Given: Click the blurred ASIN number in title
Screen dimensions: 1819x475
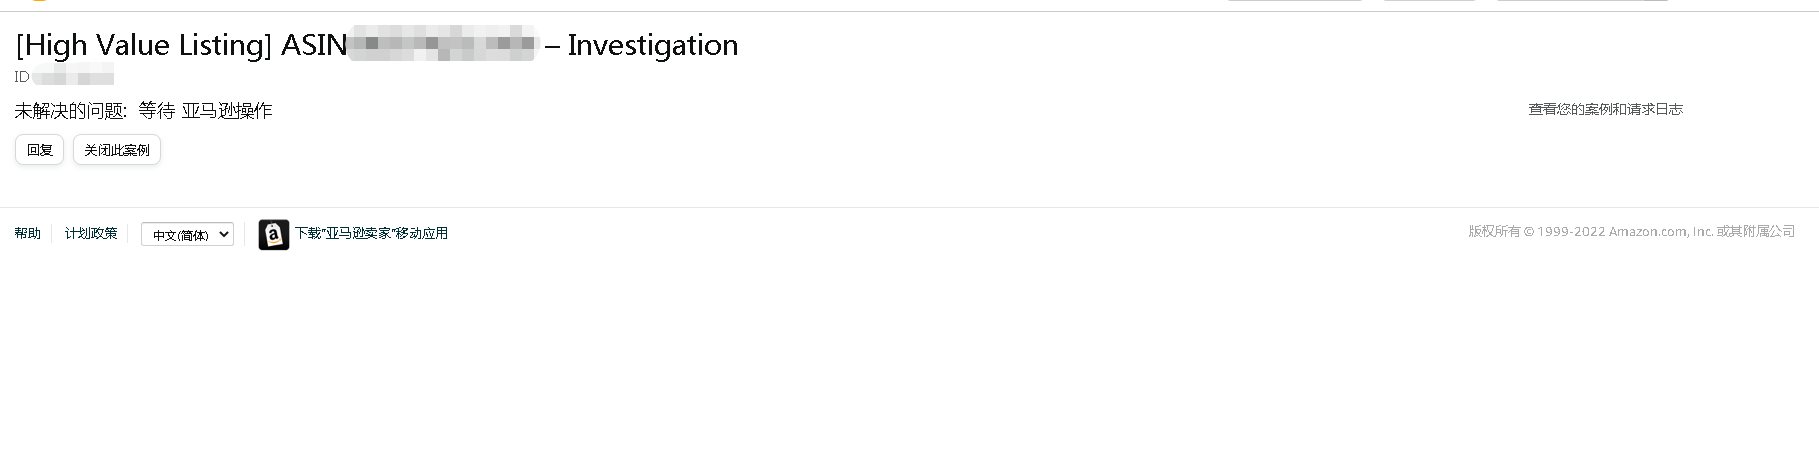Looking at the screenshot, I should (x=442, y=45).
